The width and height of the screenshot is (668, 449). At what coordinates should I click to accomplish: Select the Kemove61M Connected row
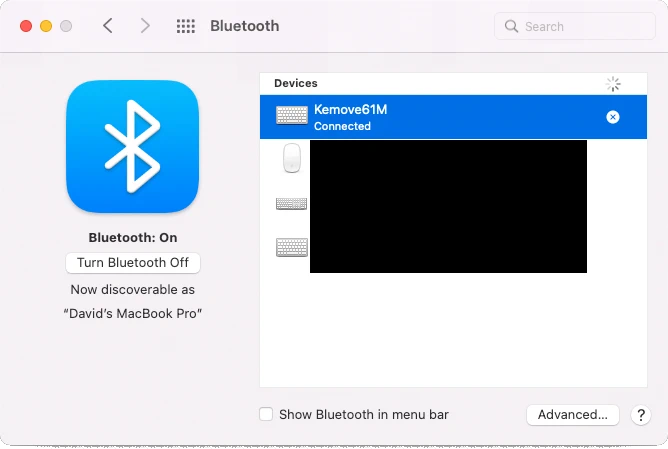tap(450, 117)
